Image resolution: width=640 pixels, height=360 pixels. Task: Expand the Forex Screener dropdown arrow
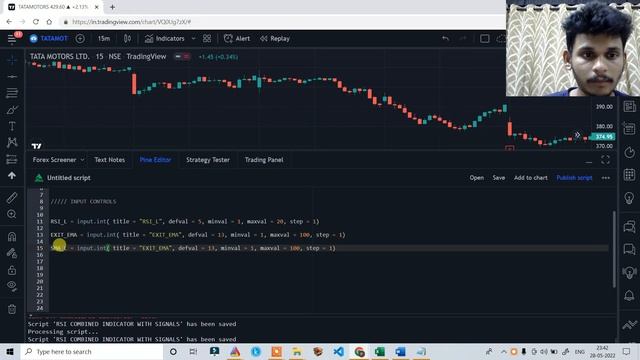click(82, 160)
